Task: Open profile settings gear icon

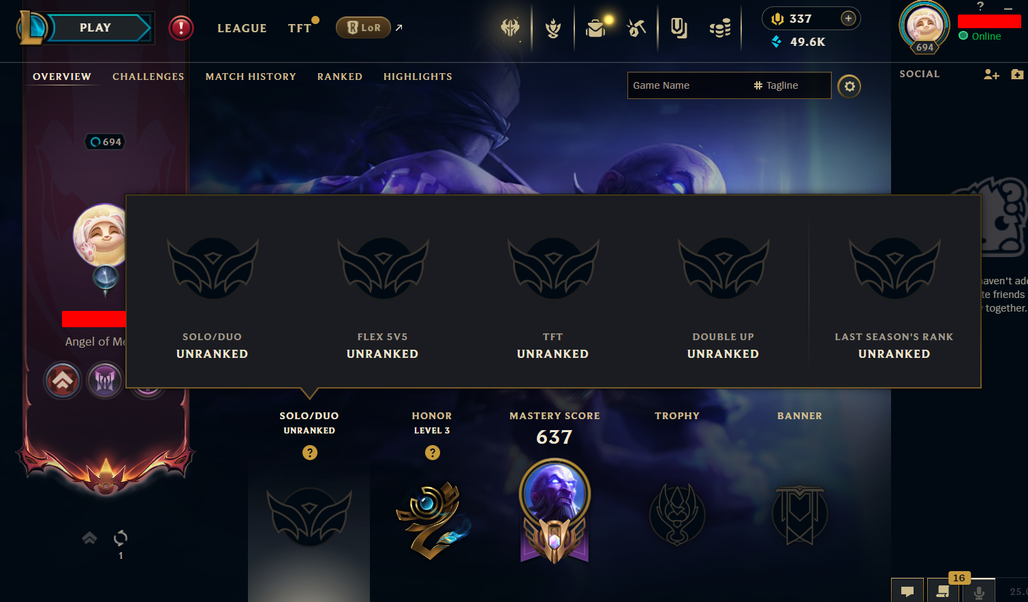Action: click(x=849, y=86)
